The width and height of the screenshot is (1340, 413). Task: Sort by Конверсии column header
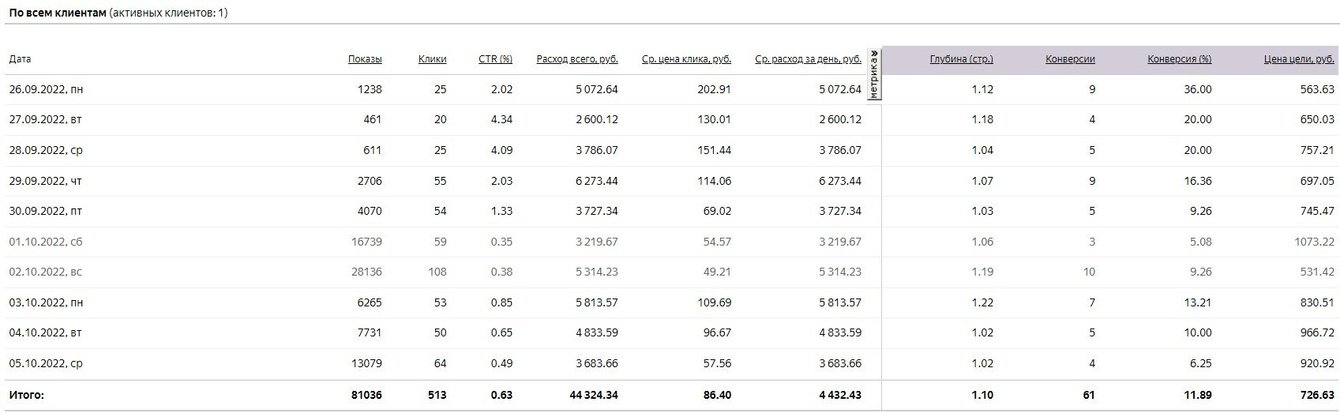pos(1070,59)
